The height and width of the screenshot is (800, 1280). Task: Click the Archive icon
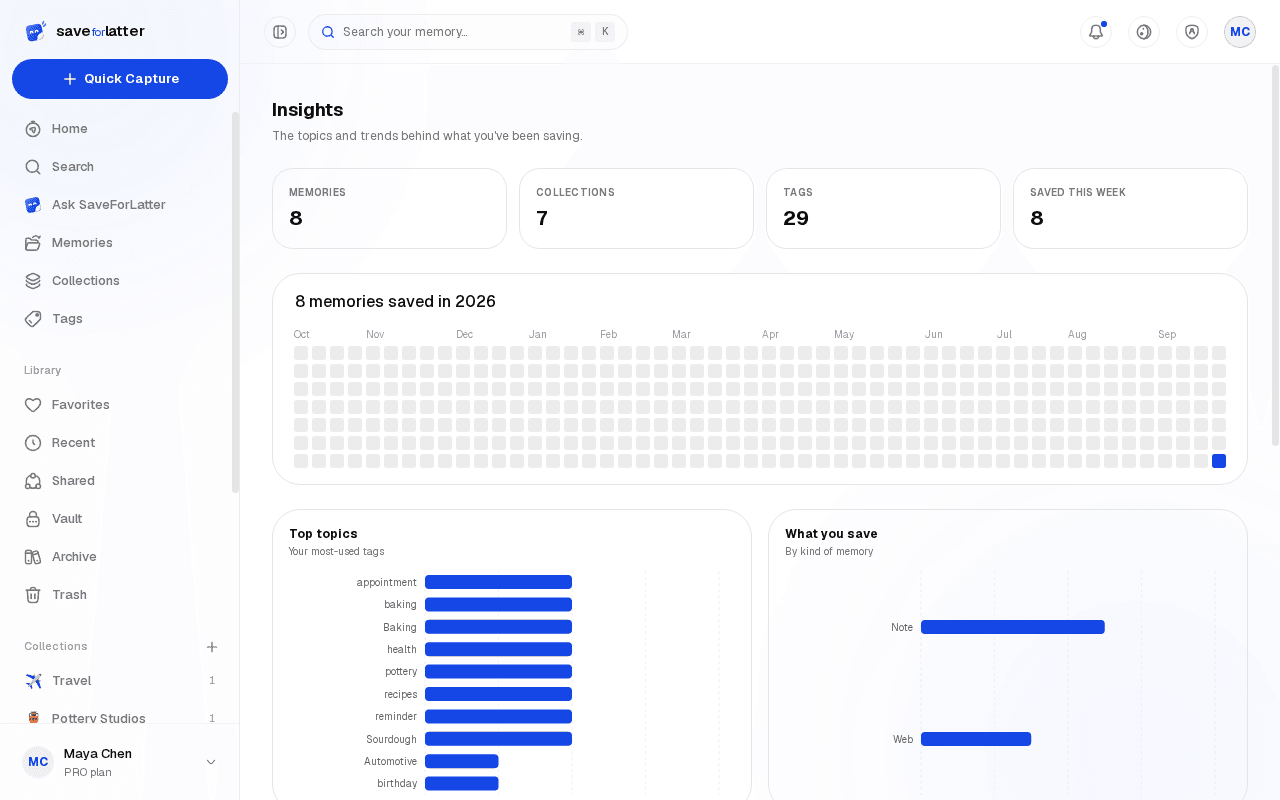pyautogui.click(x=33, y=557)
